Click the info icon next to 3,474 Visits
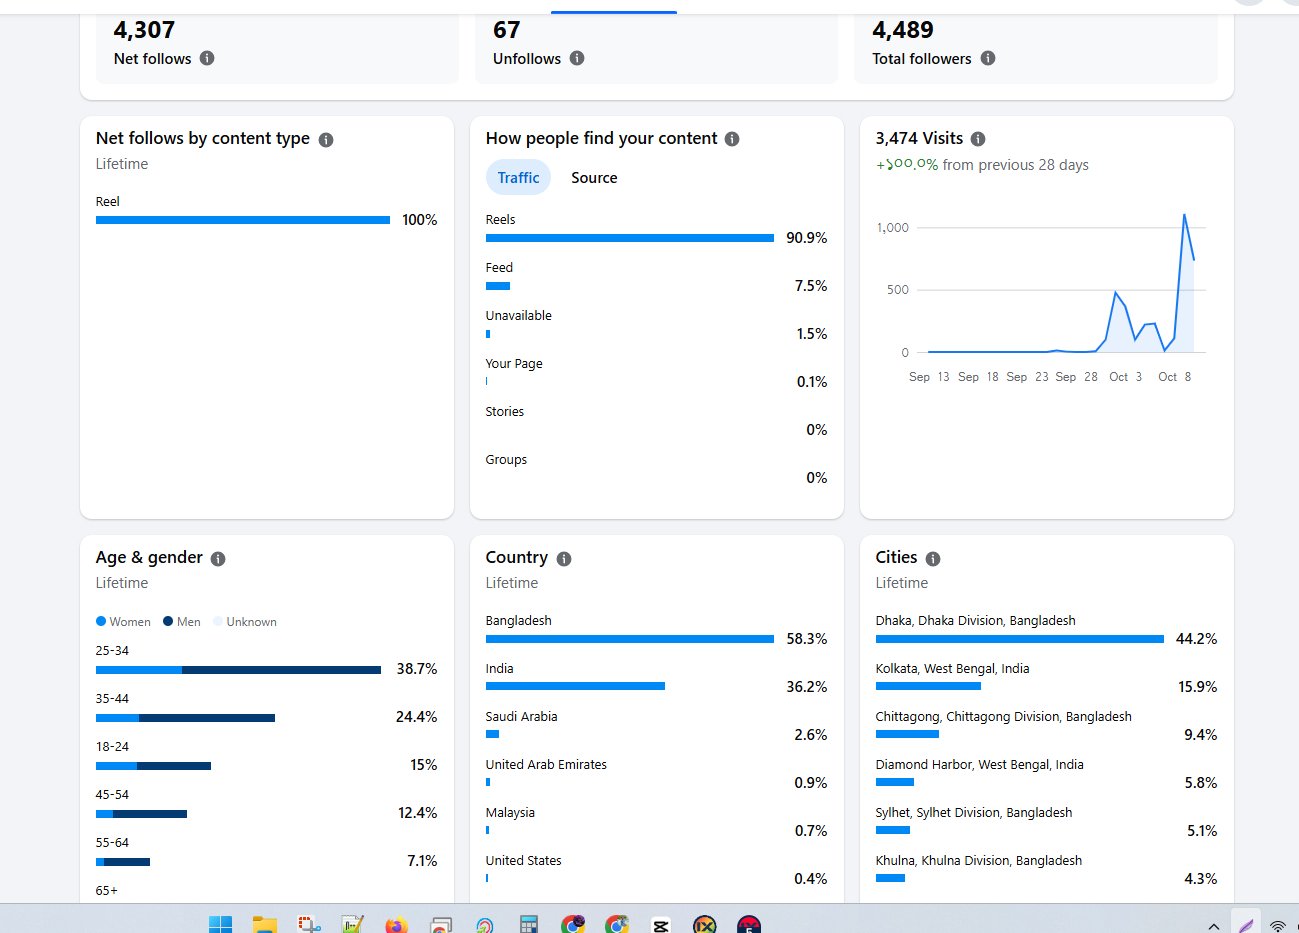 978,139
